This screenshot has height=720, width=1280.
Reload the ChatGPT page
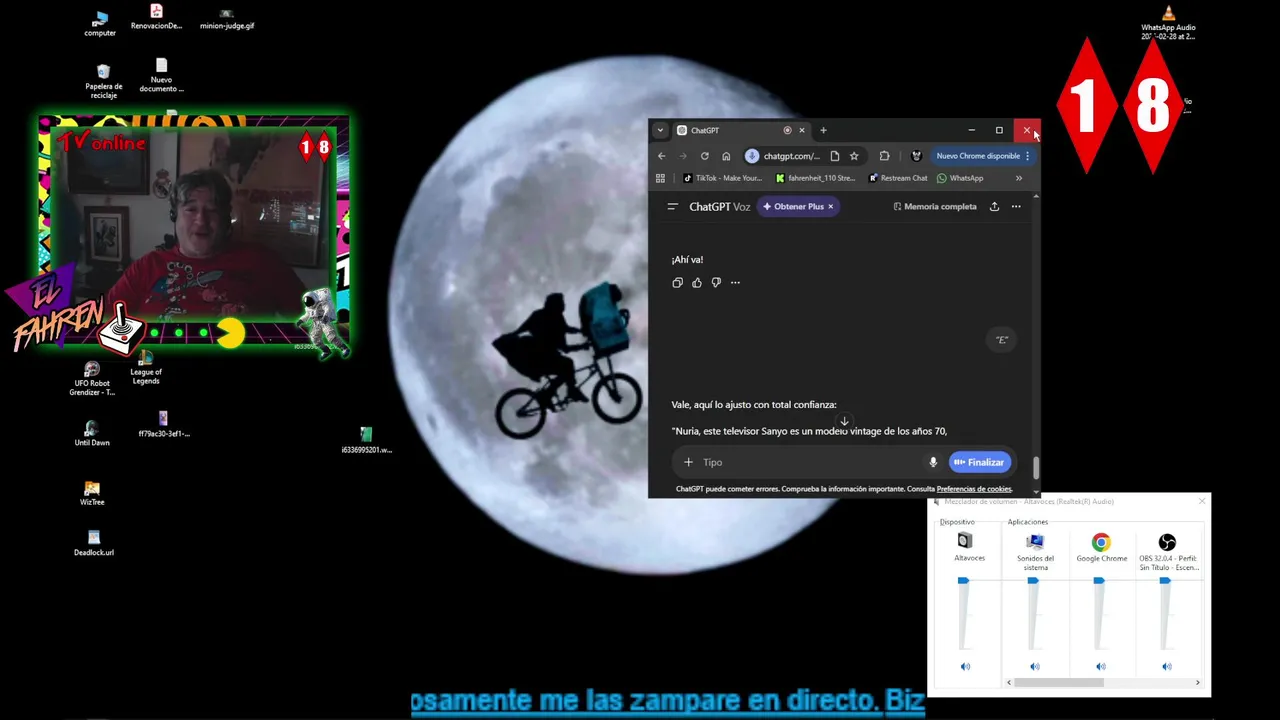pos(704,156)
